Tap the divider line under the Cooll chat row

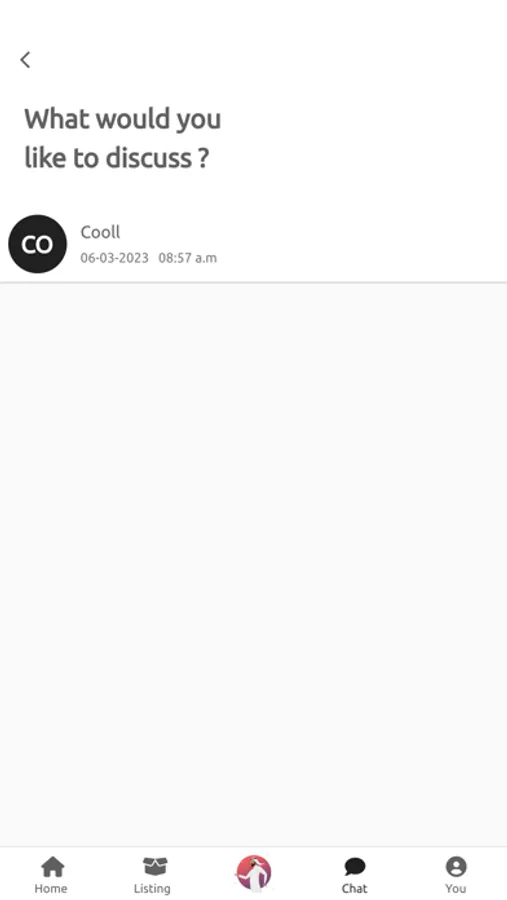(x=253, y=282)
